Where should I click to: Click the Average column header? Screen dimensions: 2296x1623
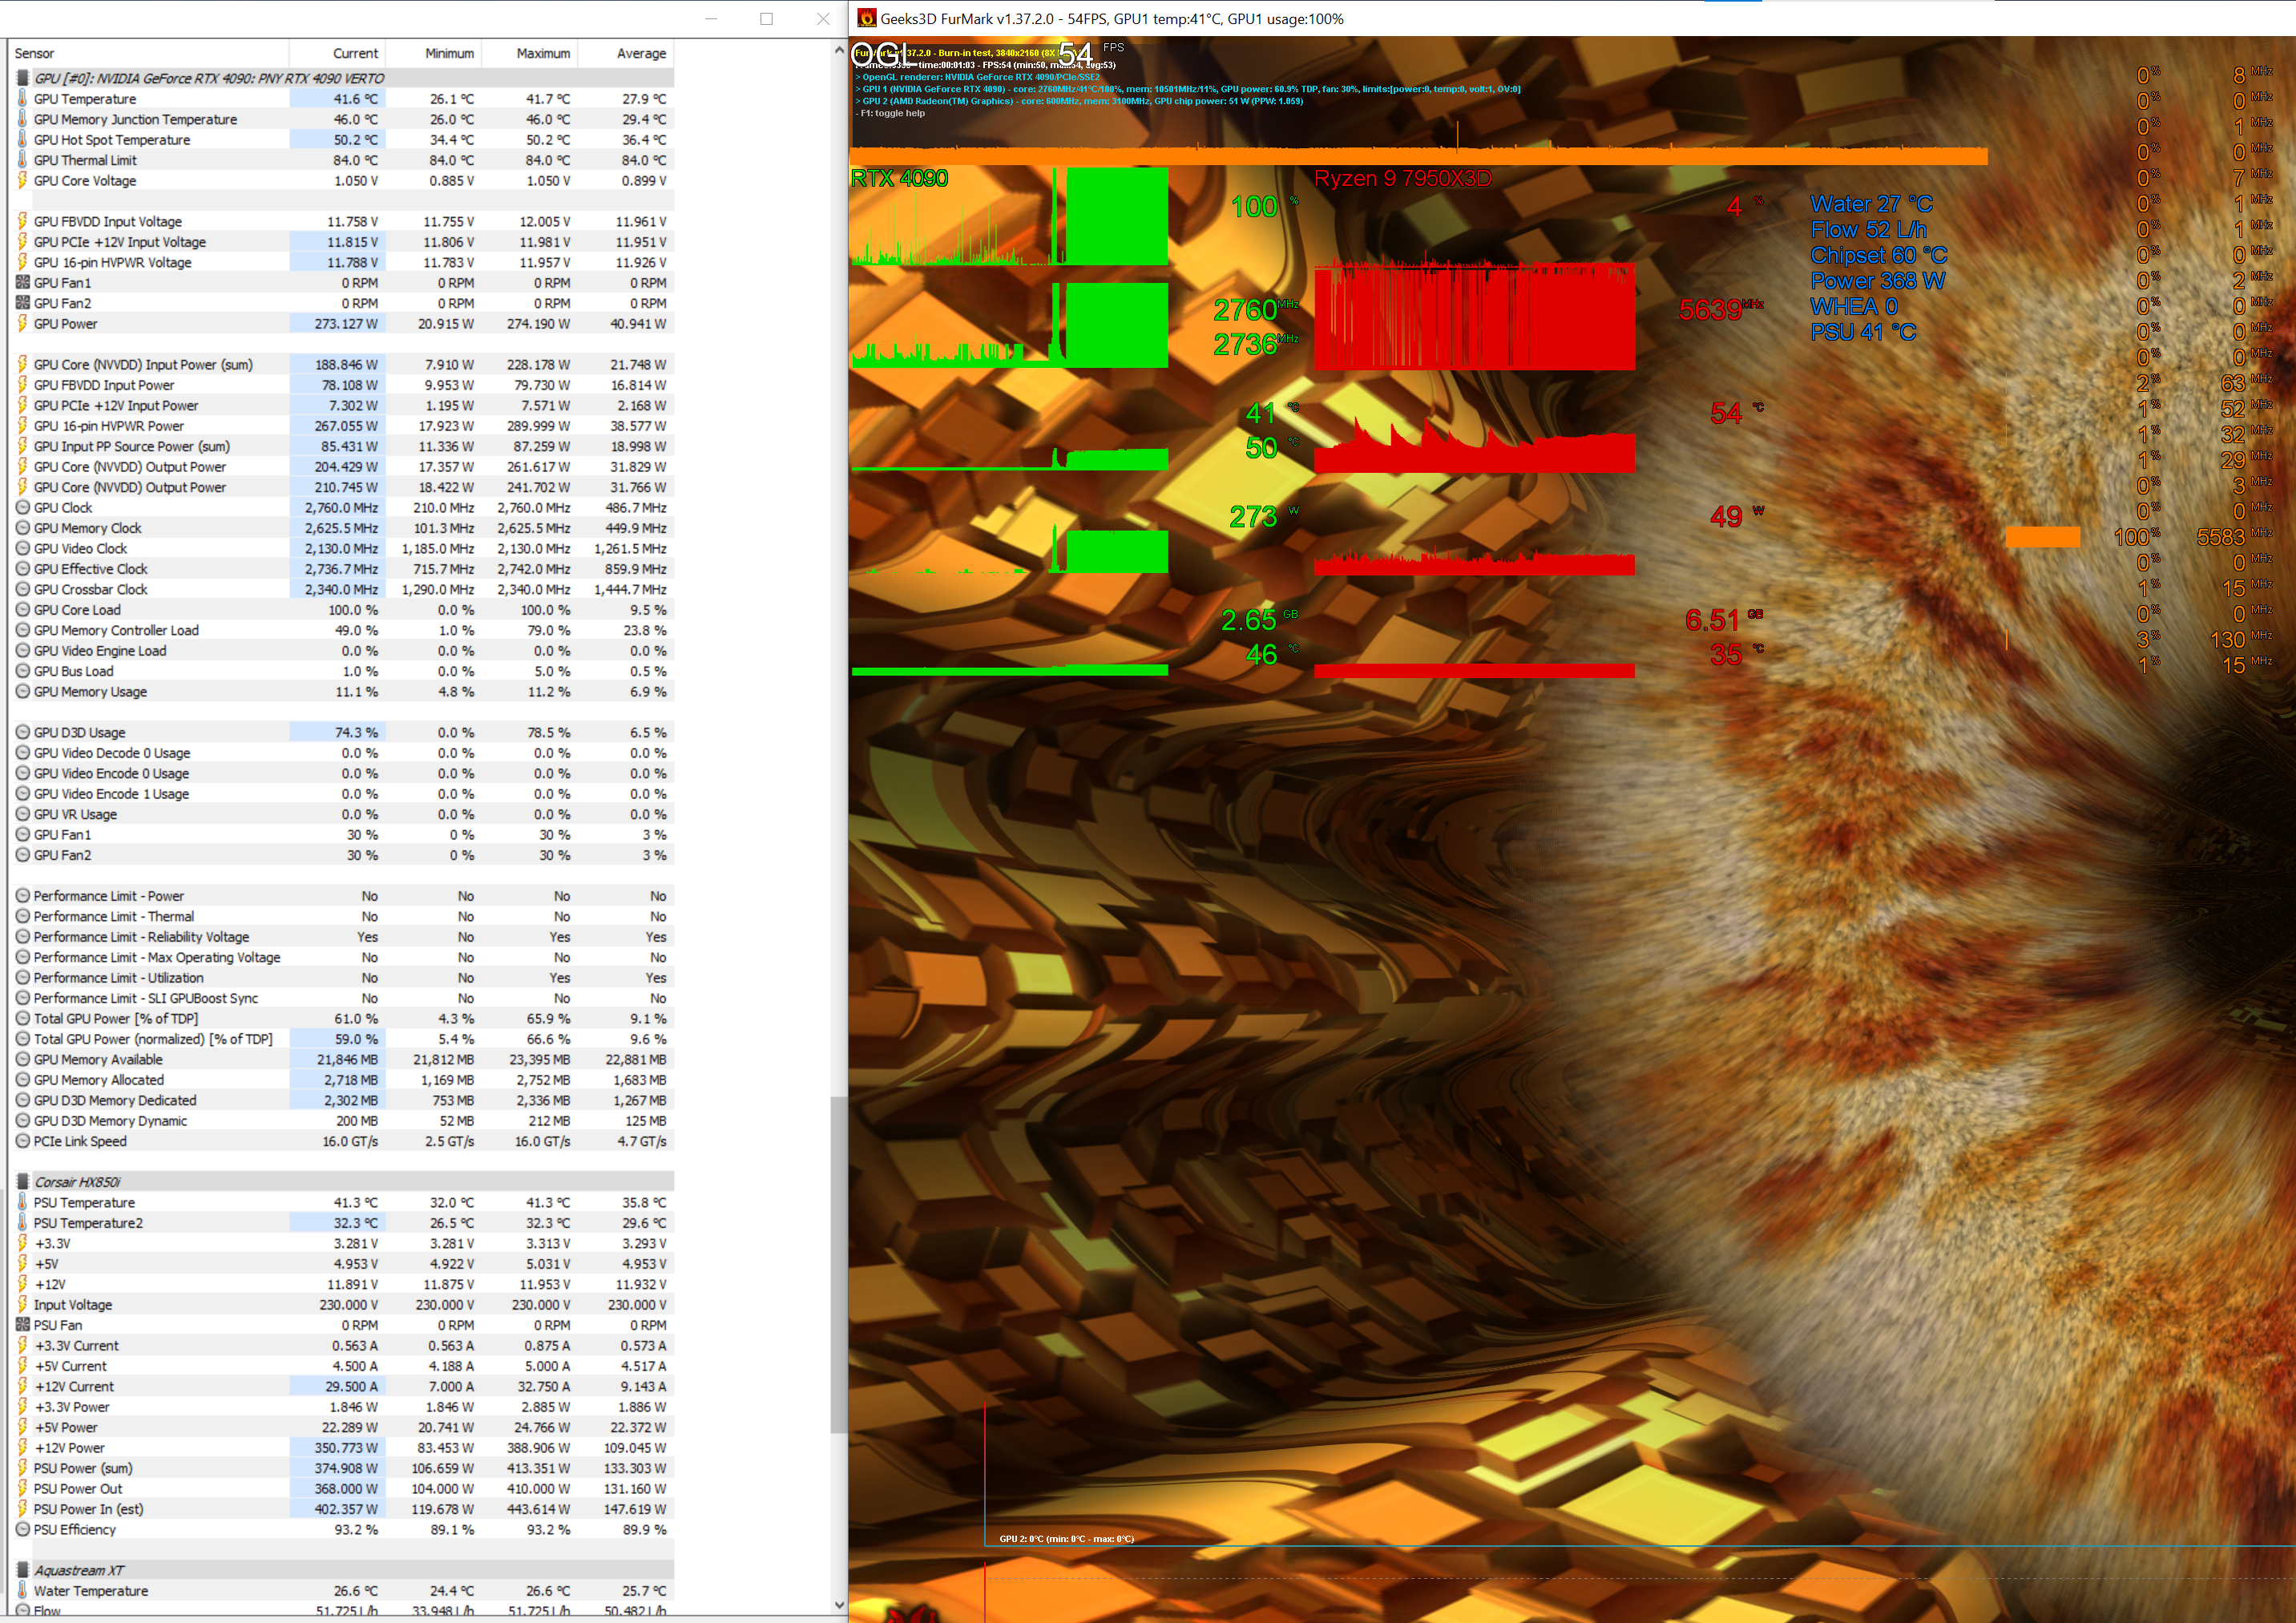[641, 54]
